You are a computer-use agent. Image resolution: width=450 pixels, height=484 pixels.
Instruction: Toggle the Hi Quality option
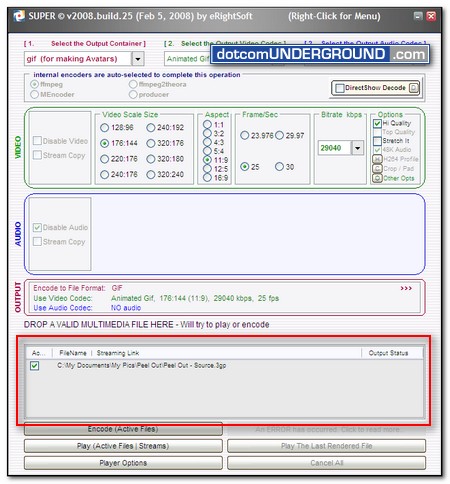pos(377,123)
